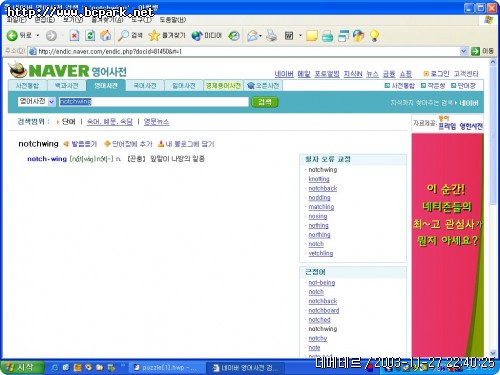Image resolution: width=500 pixels, height=375 pixels.
Task: Open the 검색 Search magnifier toolbar button
Action: [130, 35]
